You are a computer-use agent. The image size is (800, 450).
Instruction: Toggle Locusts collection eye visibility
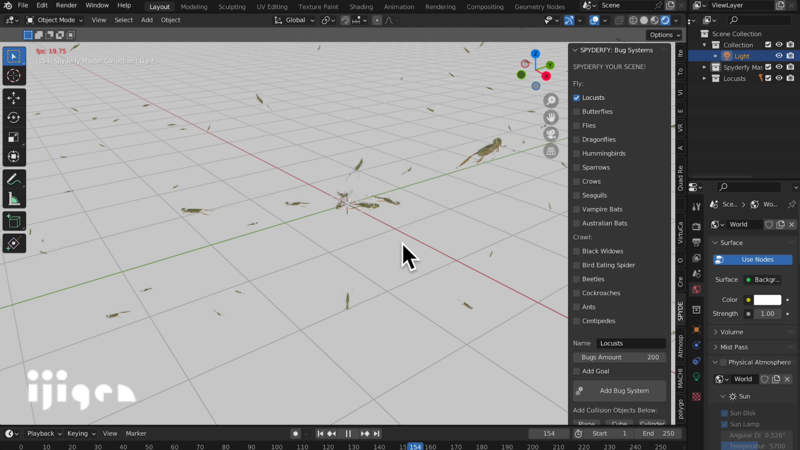tap(779, 79)
